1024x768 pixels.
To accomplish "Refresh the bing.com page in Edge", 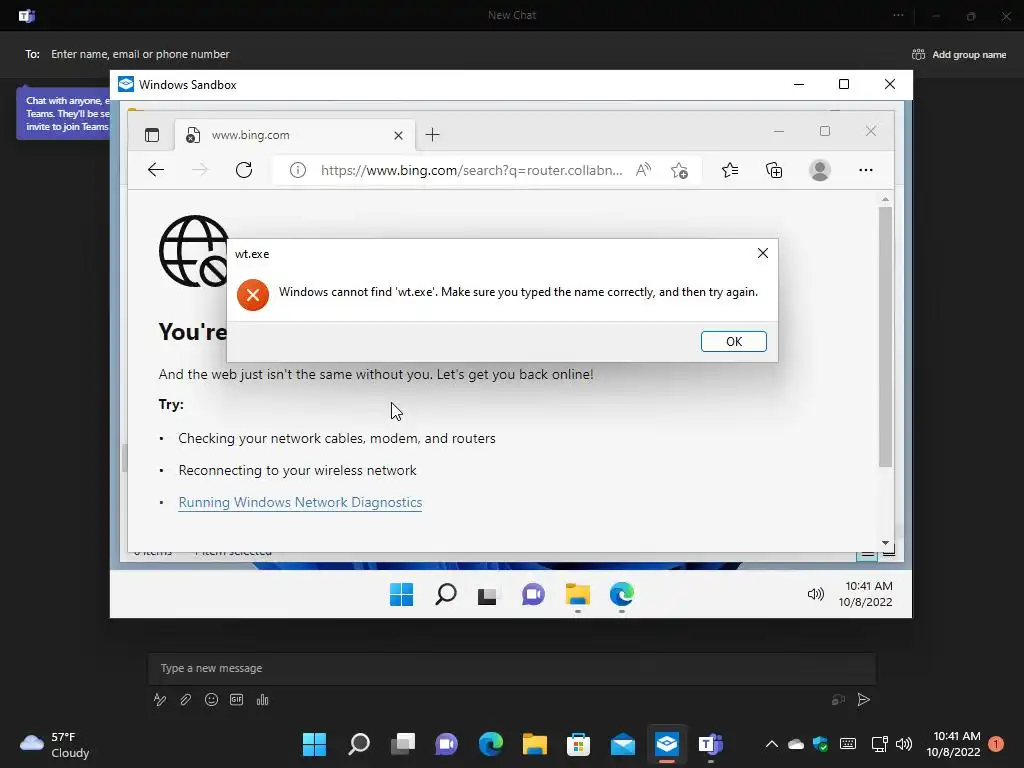I will (244, 170).
